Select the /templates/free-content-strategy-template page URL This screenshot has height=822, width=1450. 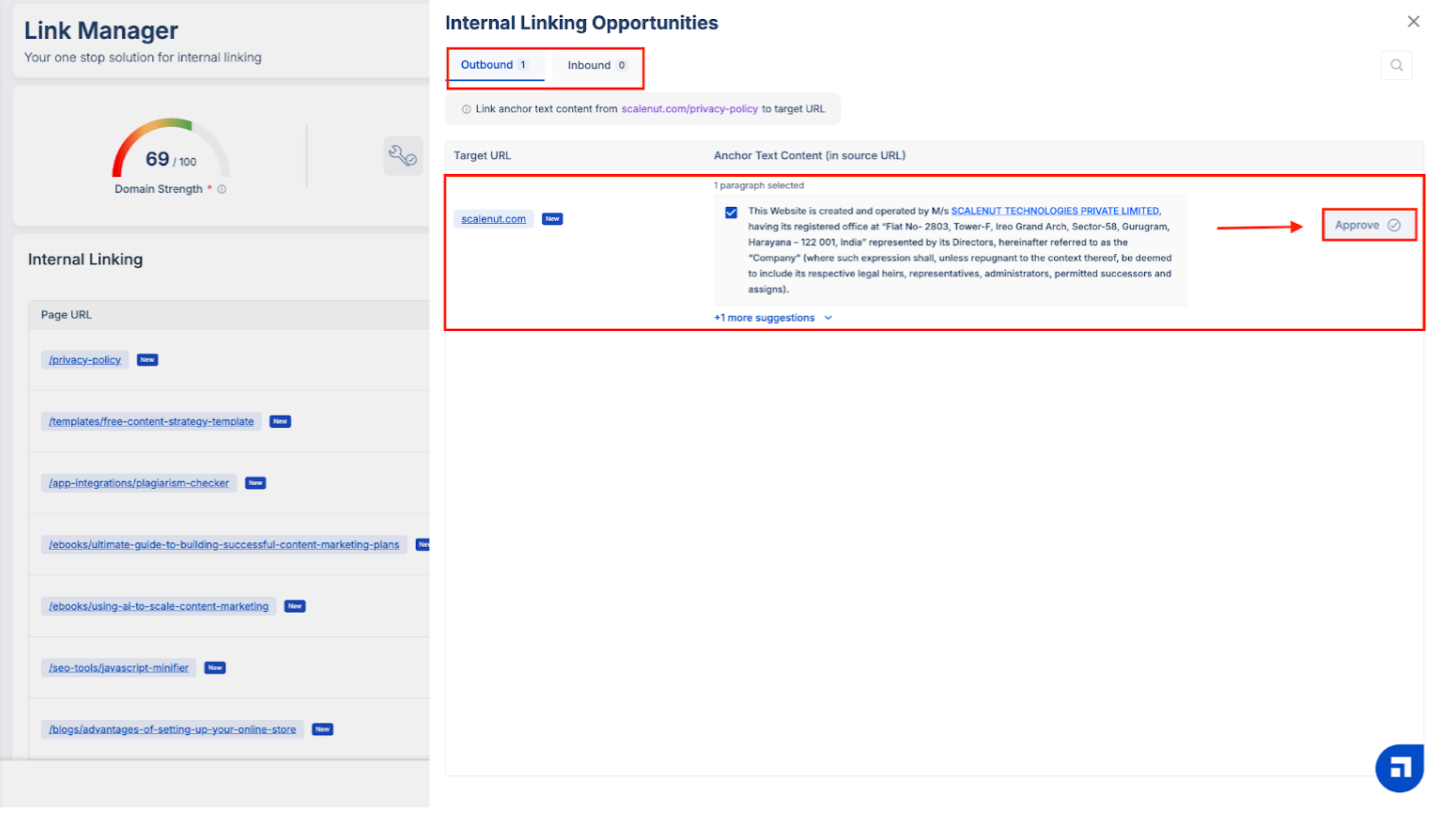(x=151, y=422)
